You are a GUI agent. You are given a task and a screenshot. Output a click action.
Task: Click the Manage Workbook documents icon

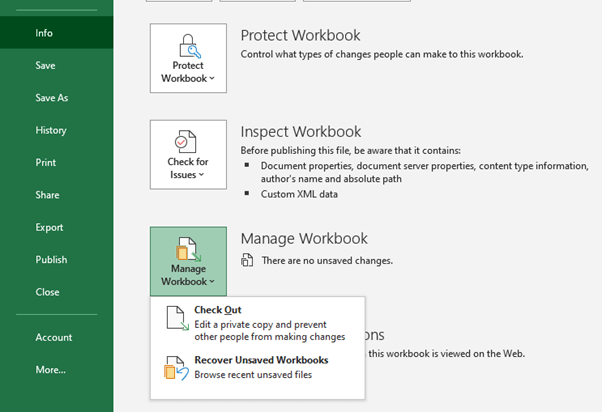pyautogui.click(x=188, y=247)
